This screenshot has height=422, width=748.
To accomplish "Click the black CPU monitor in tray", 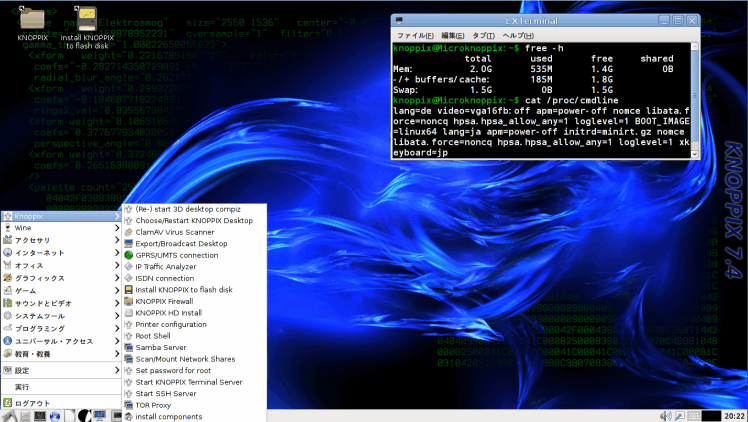I will point(711,416).
